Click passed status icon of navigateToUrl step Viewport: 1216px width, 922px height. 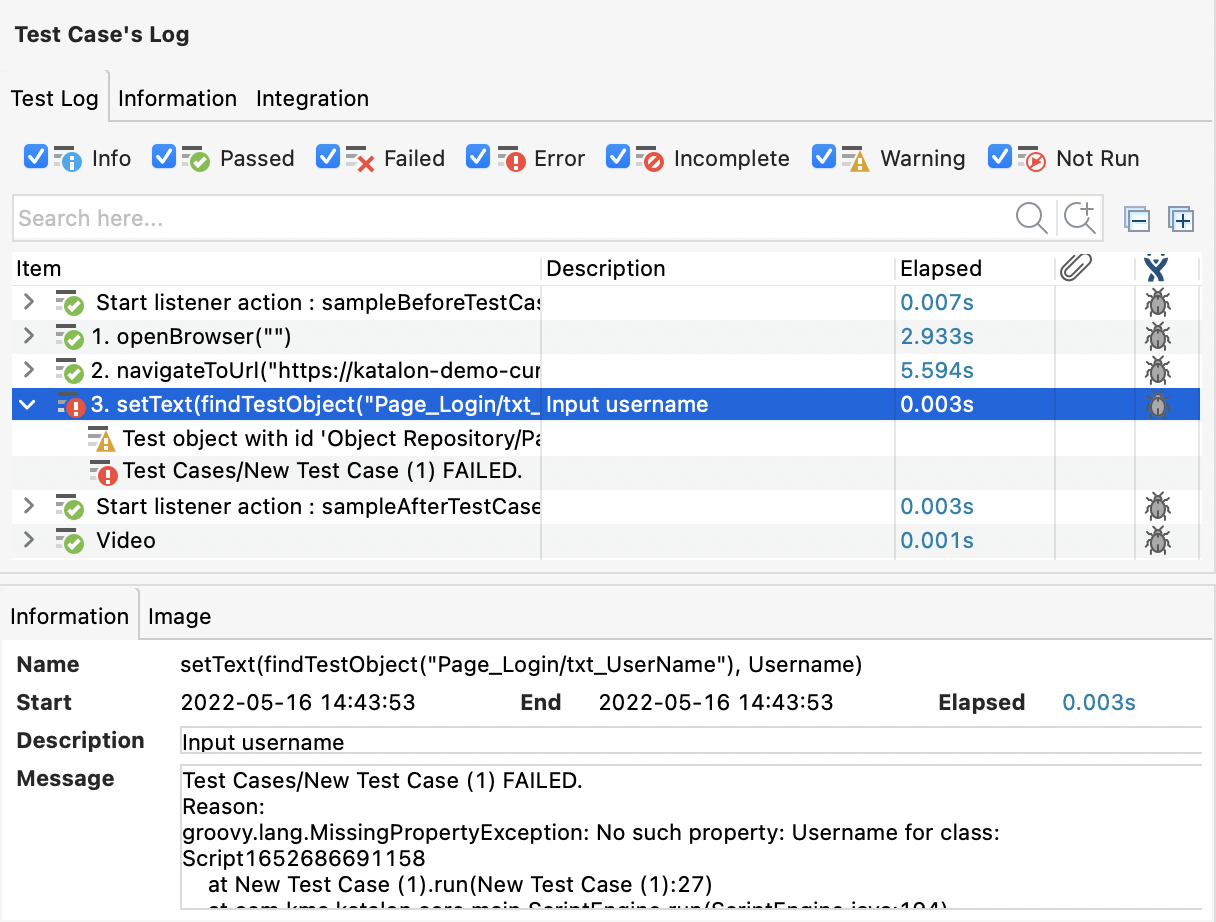coord(69,371)
